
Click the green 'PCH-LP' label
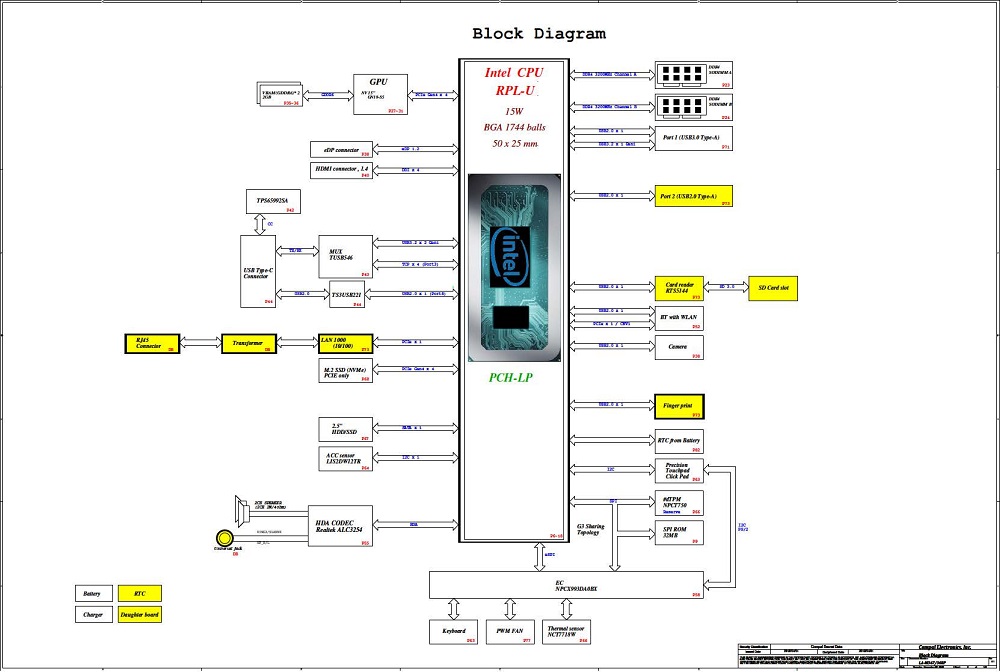tap(510, 377)
